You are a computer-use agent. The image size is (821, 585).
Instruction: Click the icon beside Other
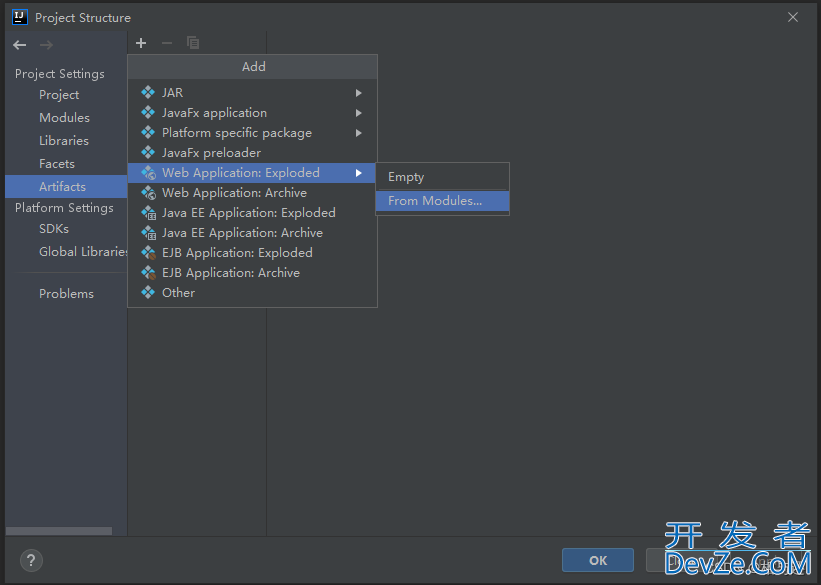(148, 292)
